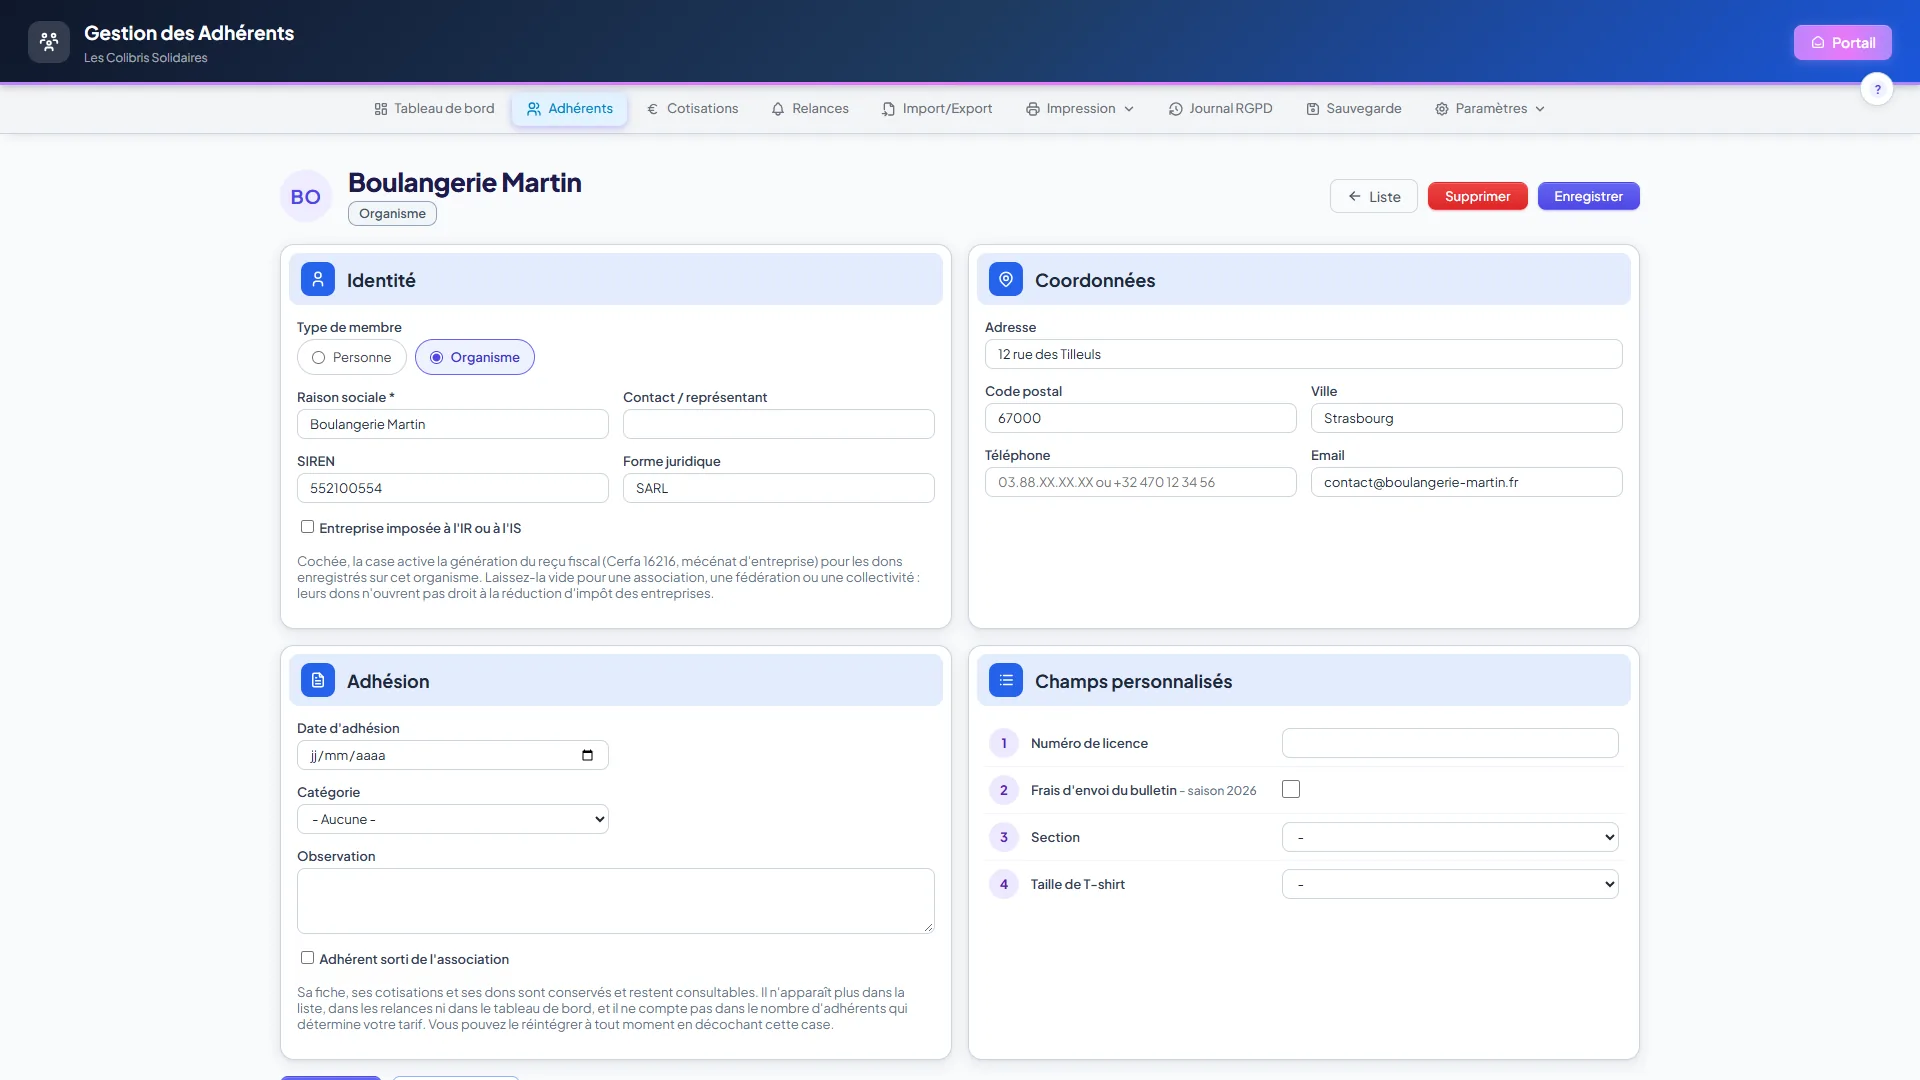The height and width of the screenshot is (1080, 1920).
Task: Open the date picker calendar icon
Action: pos(587,755)
